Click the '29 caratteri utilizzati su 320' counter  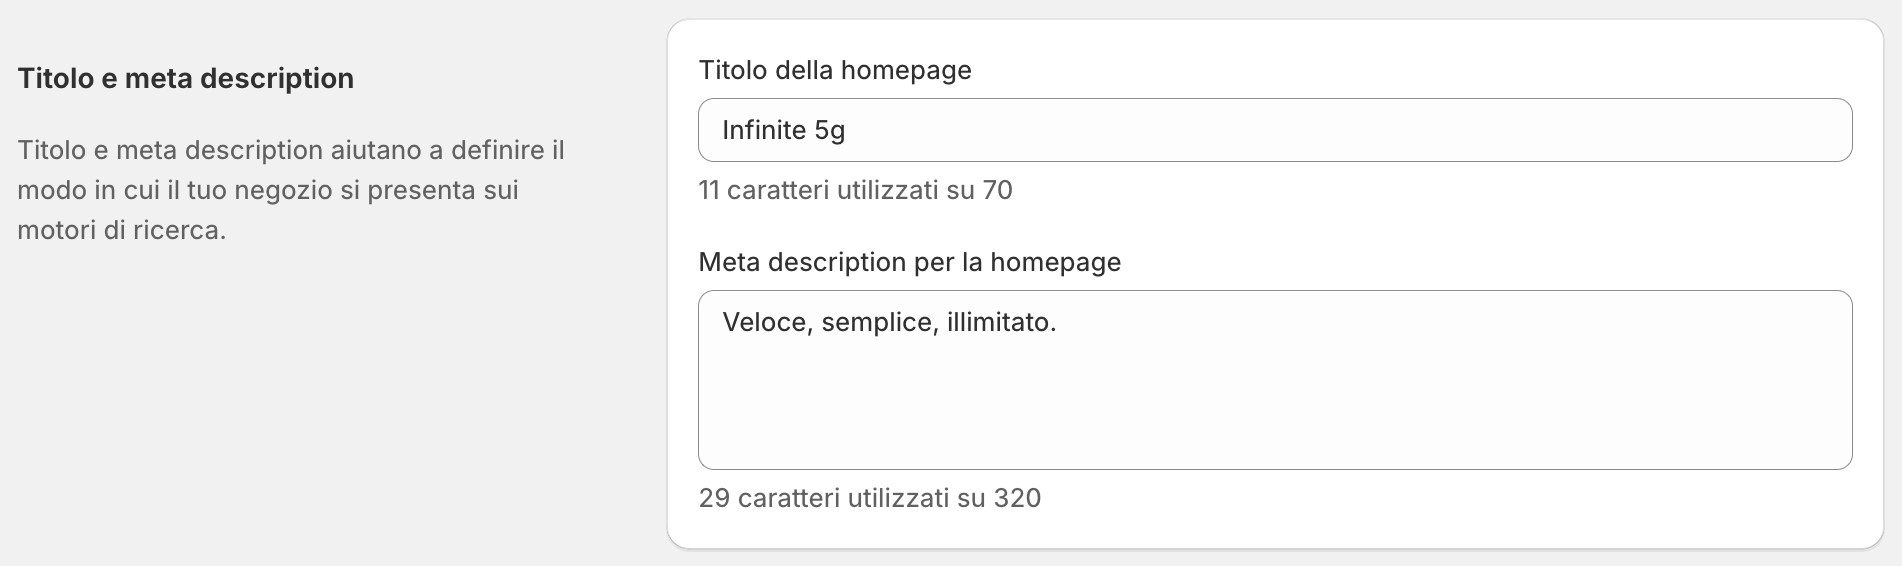tap(869, 498)
